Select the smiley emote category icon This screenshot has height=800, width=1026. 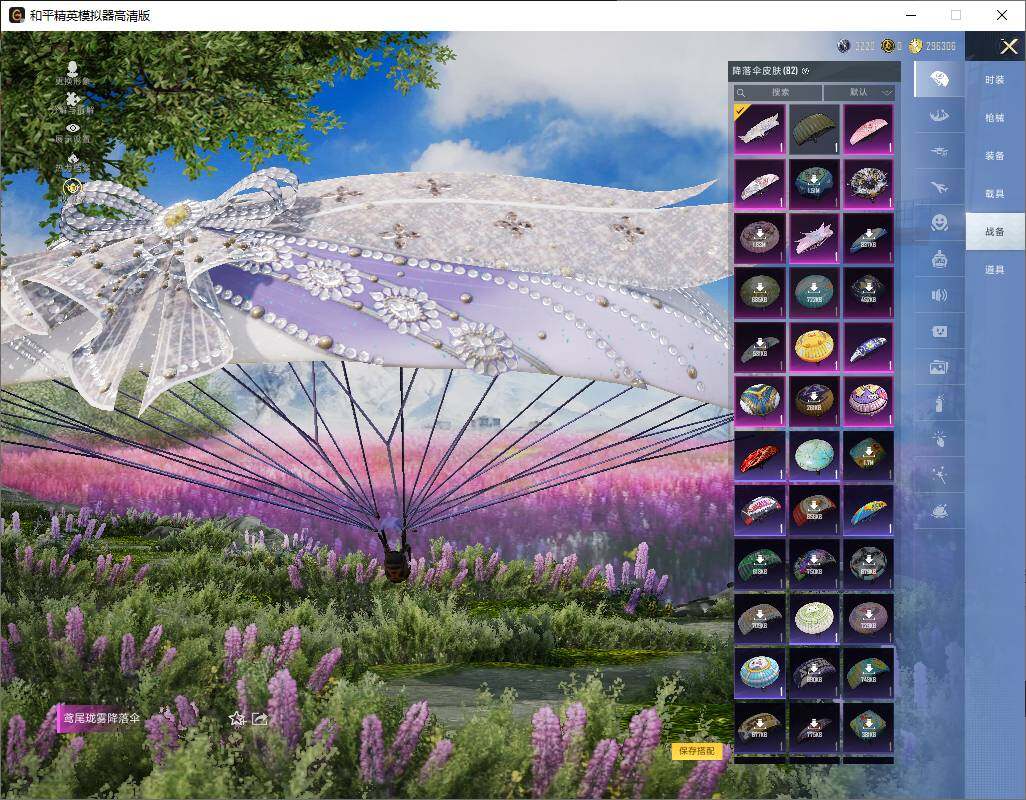(939, 223)
